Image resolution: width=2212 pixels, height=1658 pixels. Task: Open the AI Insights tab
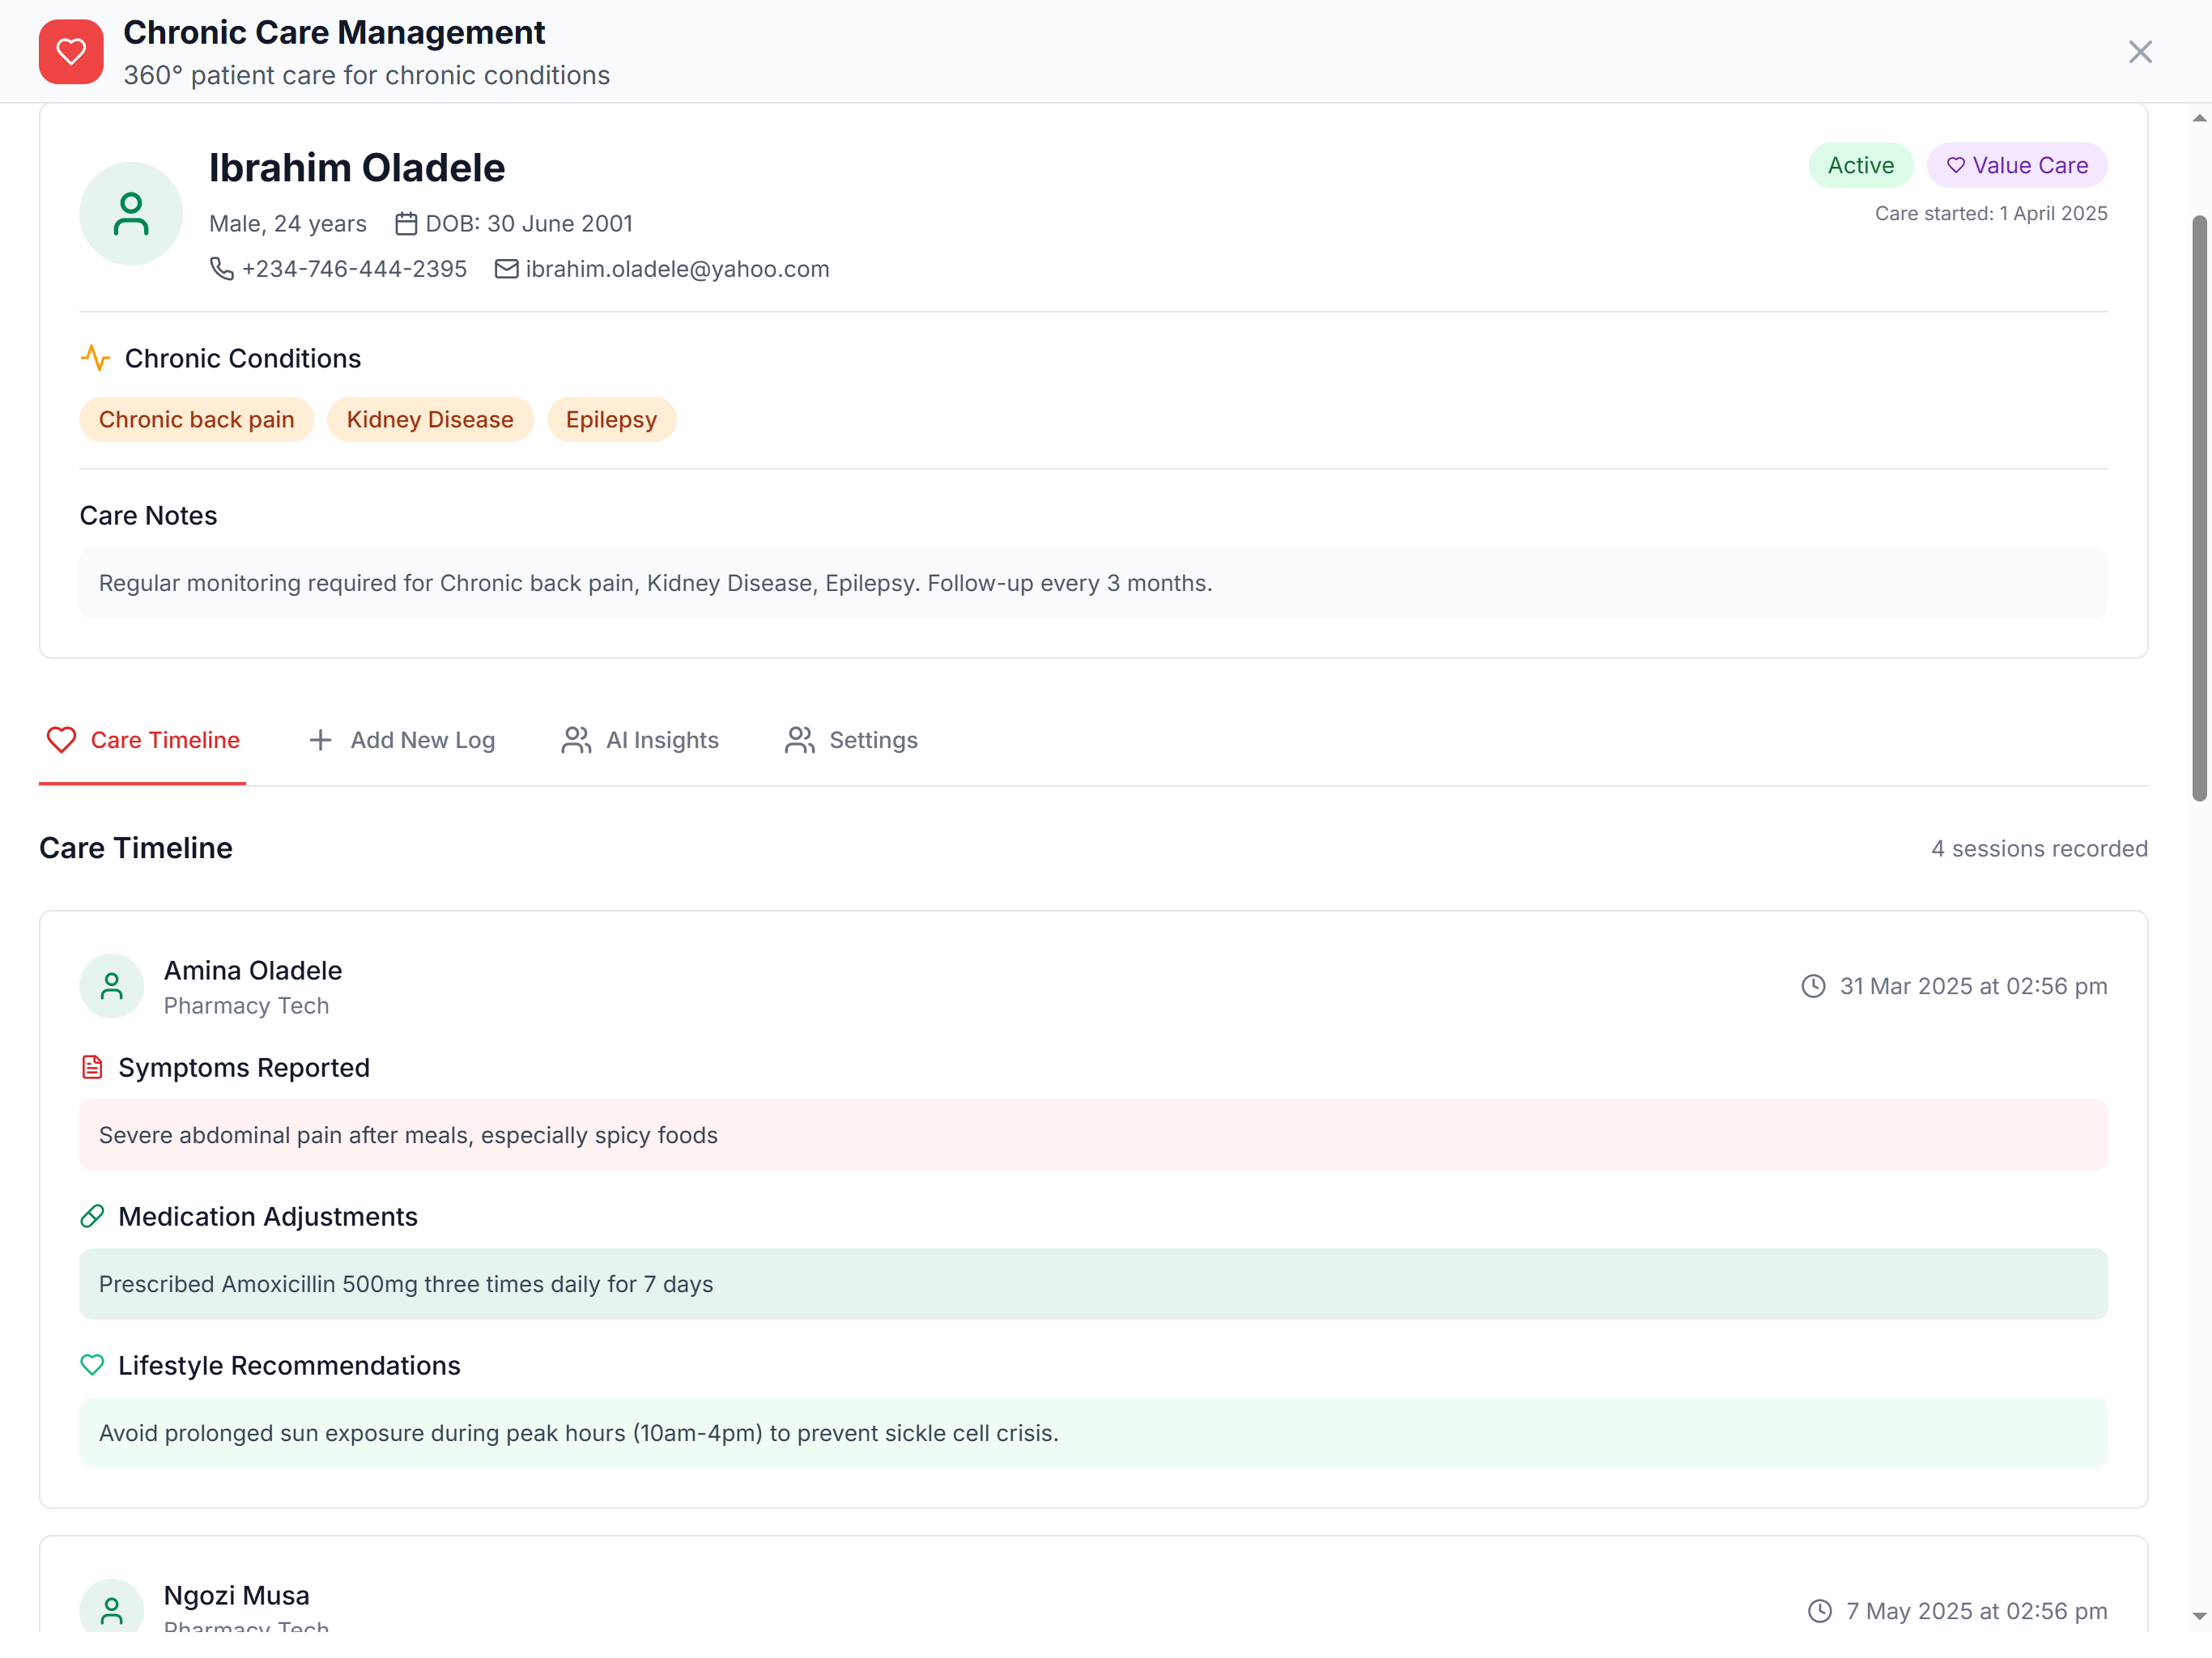click(640, 741)
